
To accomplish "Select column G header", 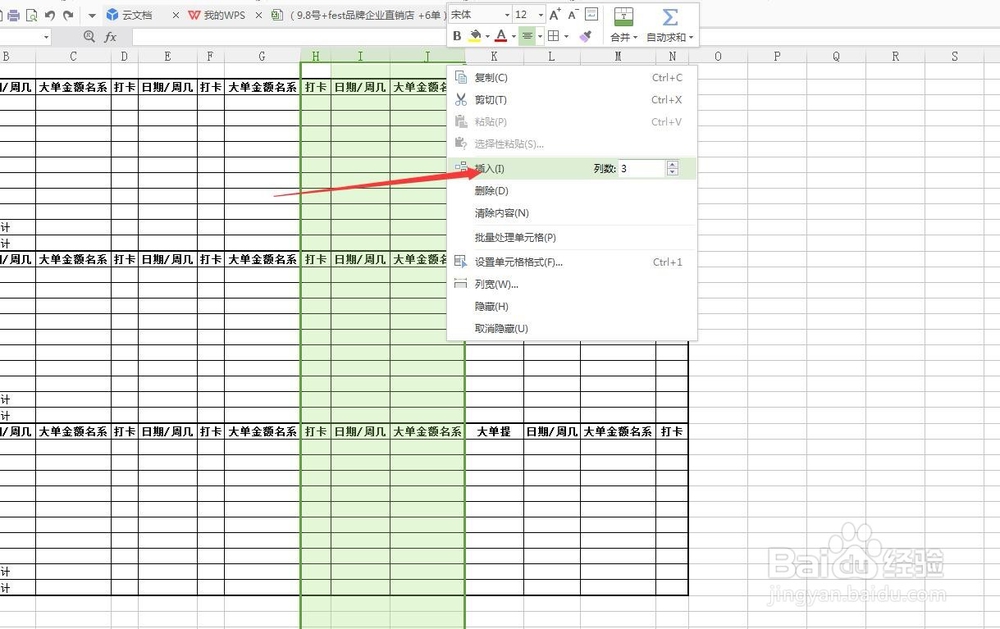I will pos(262,56).
